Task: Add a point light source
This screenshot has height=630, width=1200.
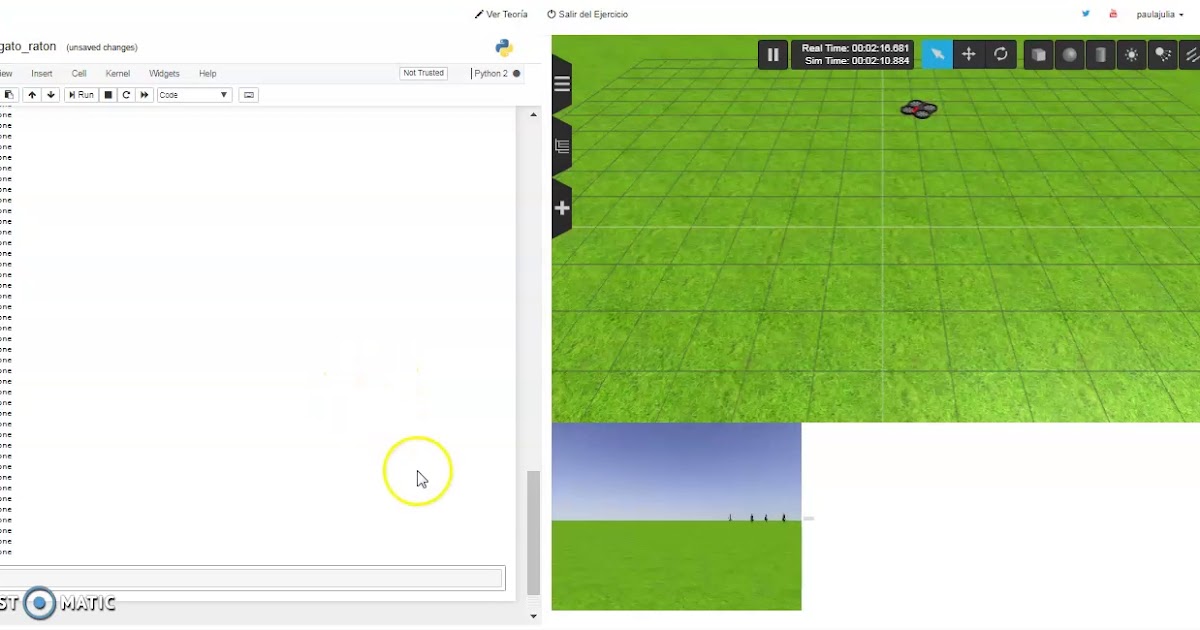Action: [x=1131, y=55]
